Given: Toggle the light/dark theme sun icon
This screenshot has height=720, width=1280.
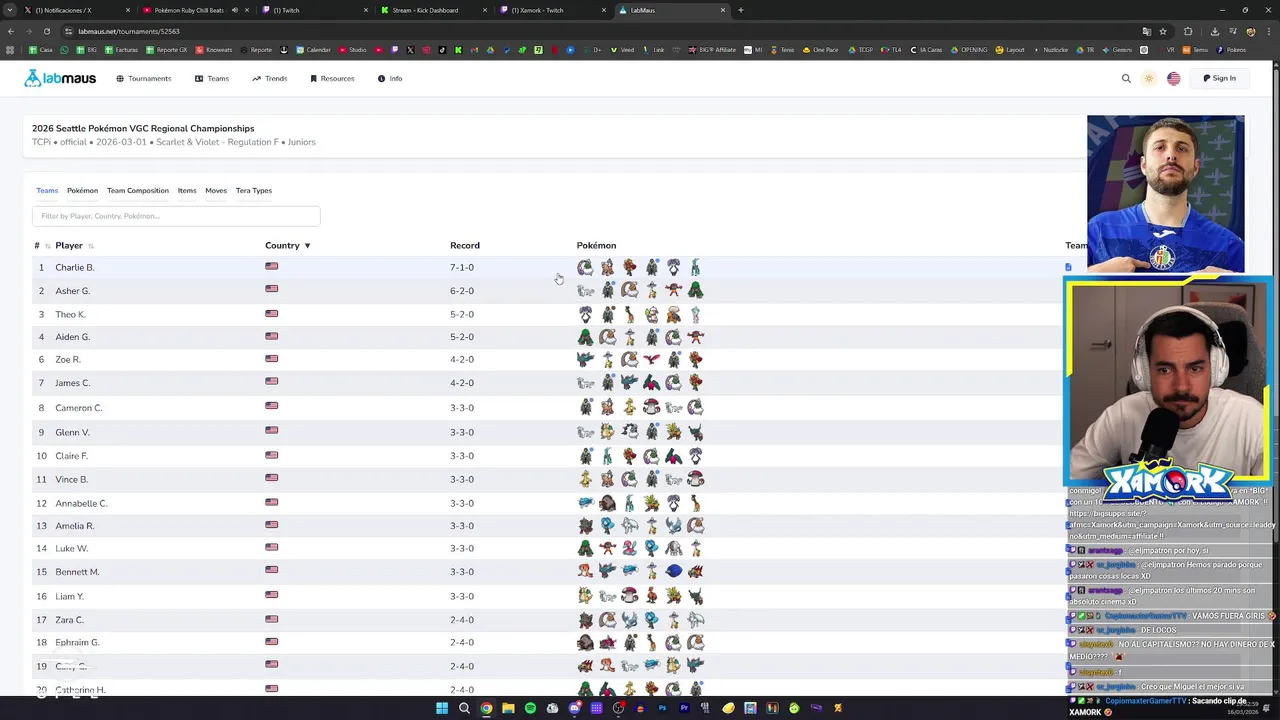Looking at the screenshot, I should click(1149, 78).
